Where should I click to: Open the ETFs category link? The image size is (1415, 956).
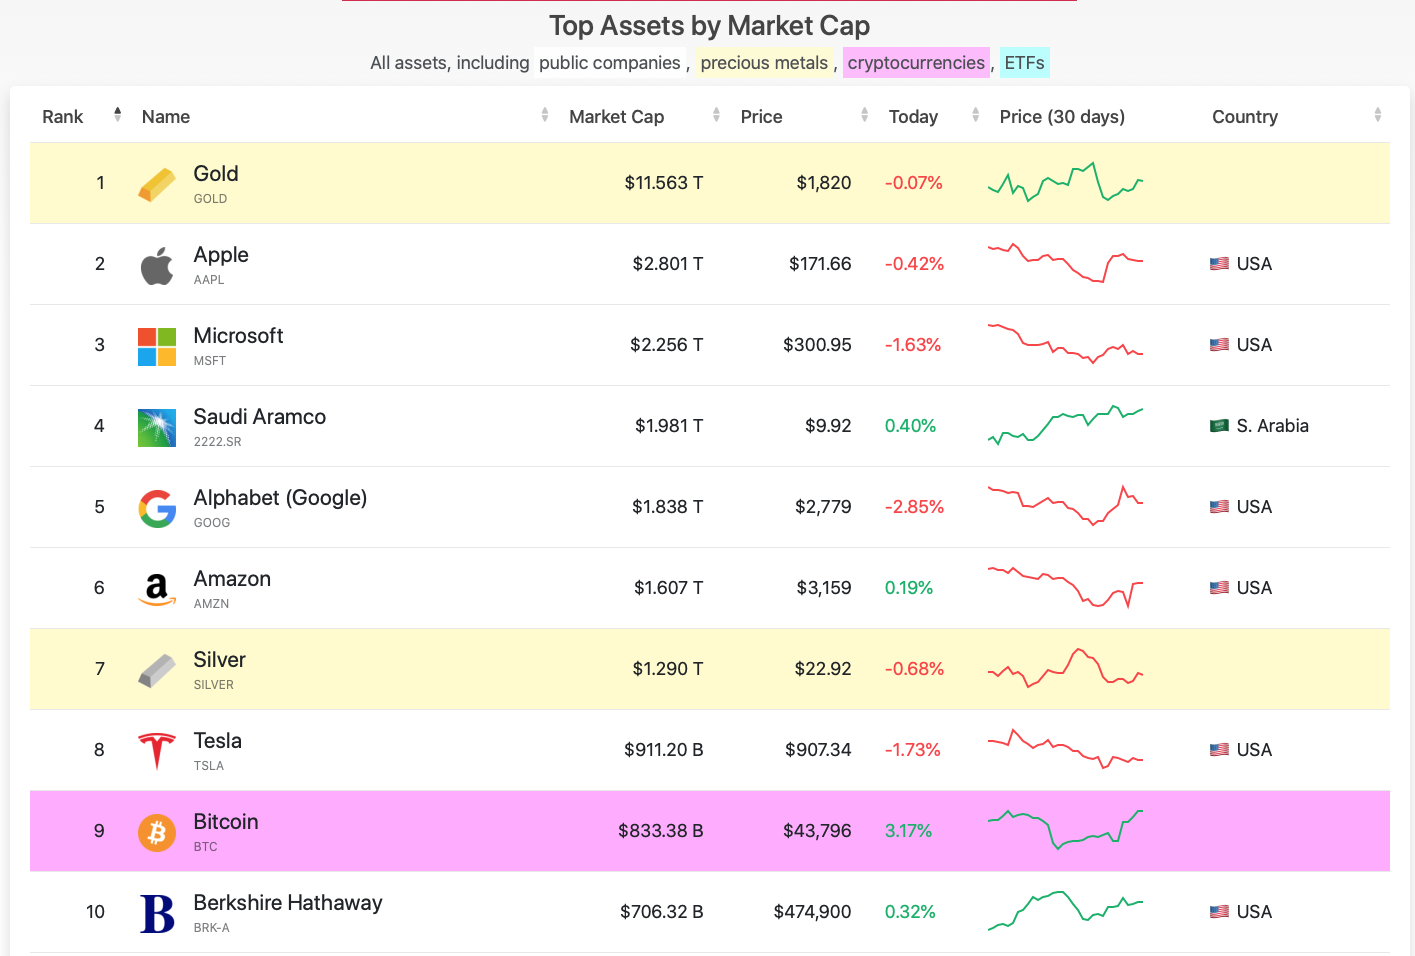(x=1024, y=63)
